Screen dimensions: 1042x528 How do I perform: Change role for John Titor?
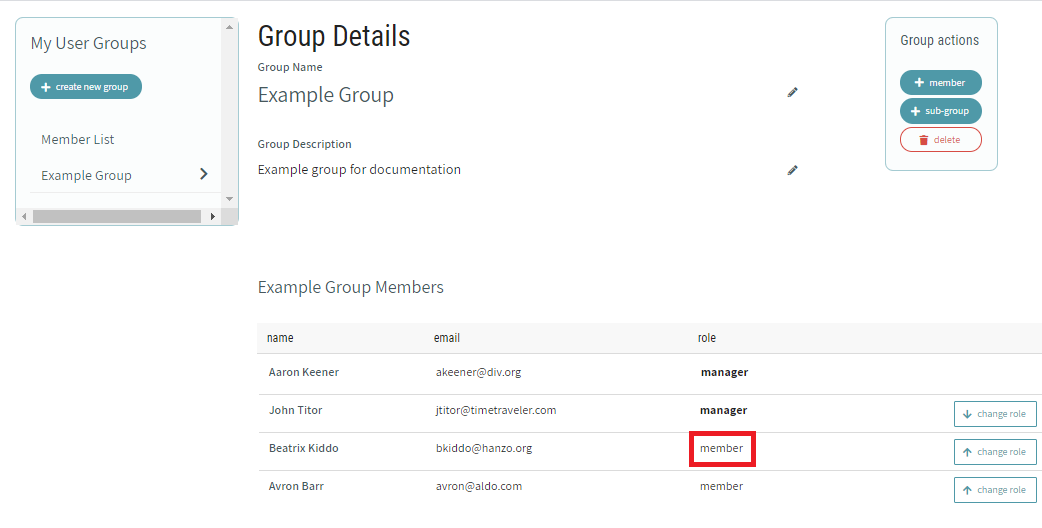995,414
